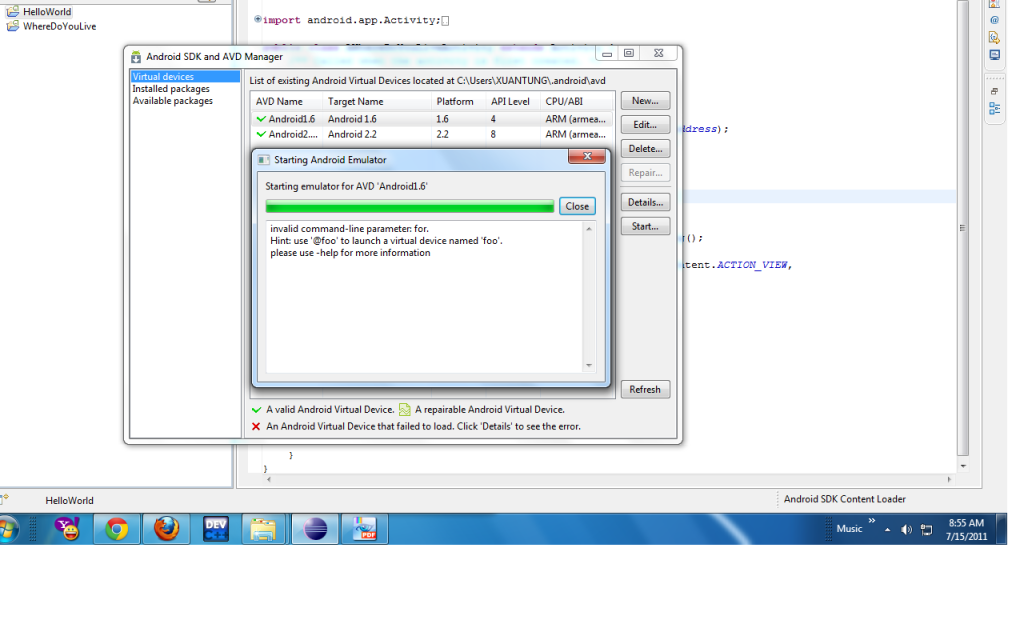1024x640 pixels.
Task: Click the 'Android 2.2' target name cell
Action: [352, 134]
